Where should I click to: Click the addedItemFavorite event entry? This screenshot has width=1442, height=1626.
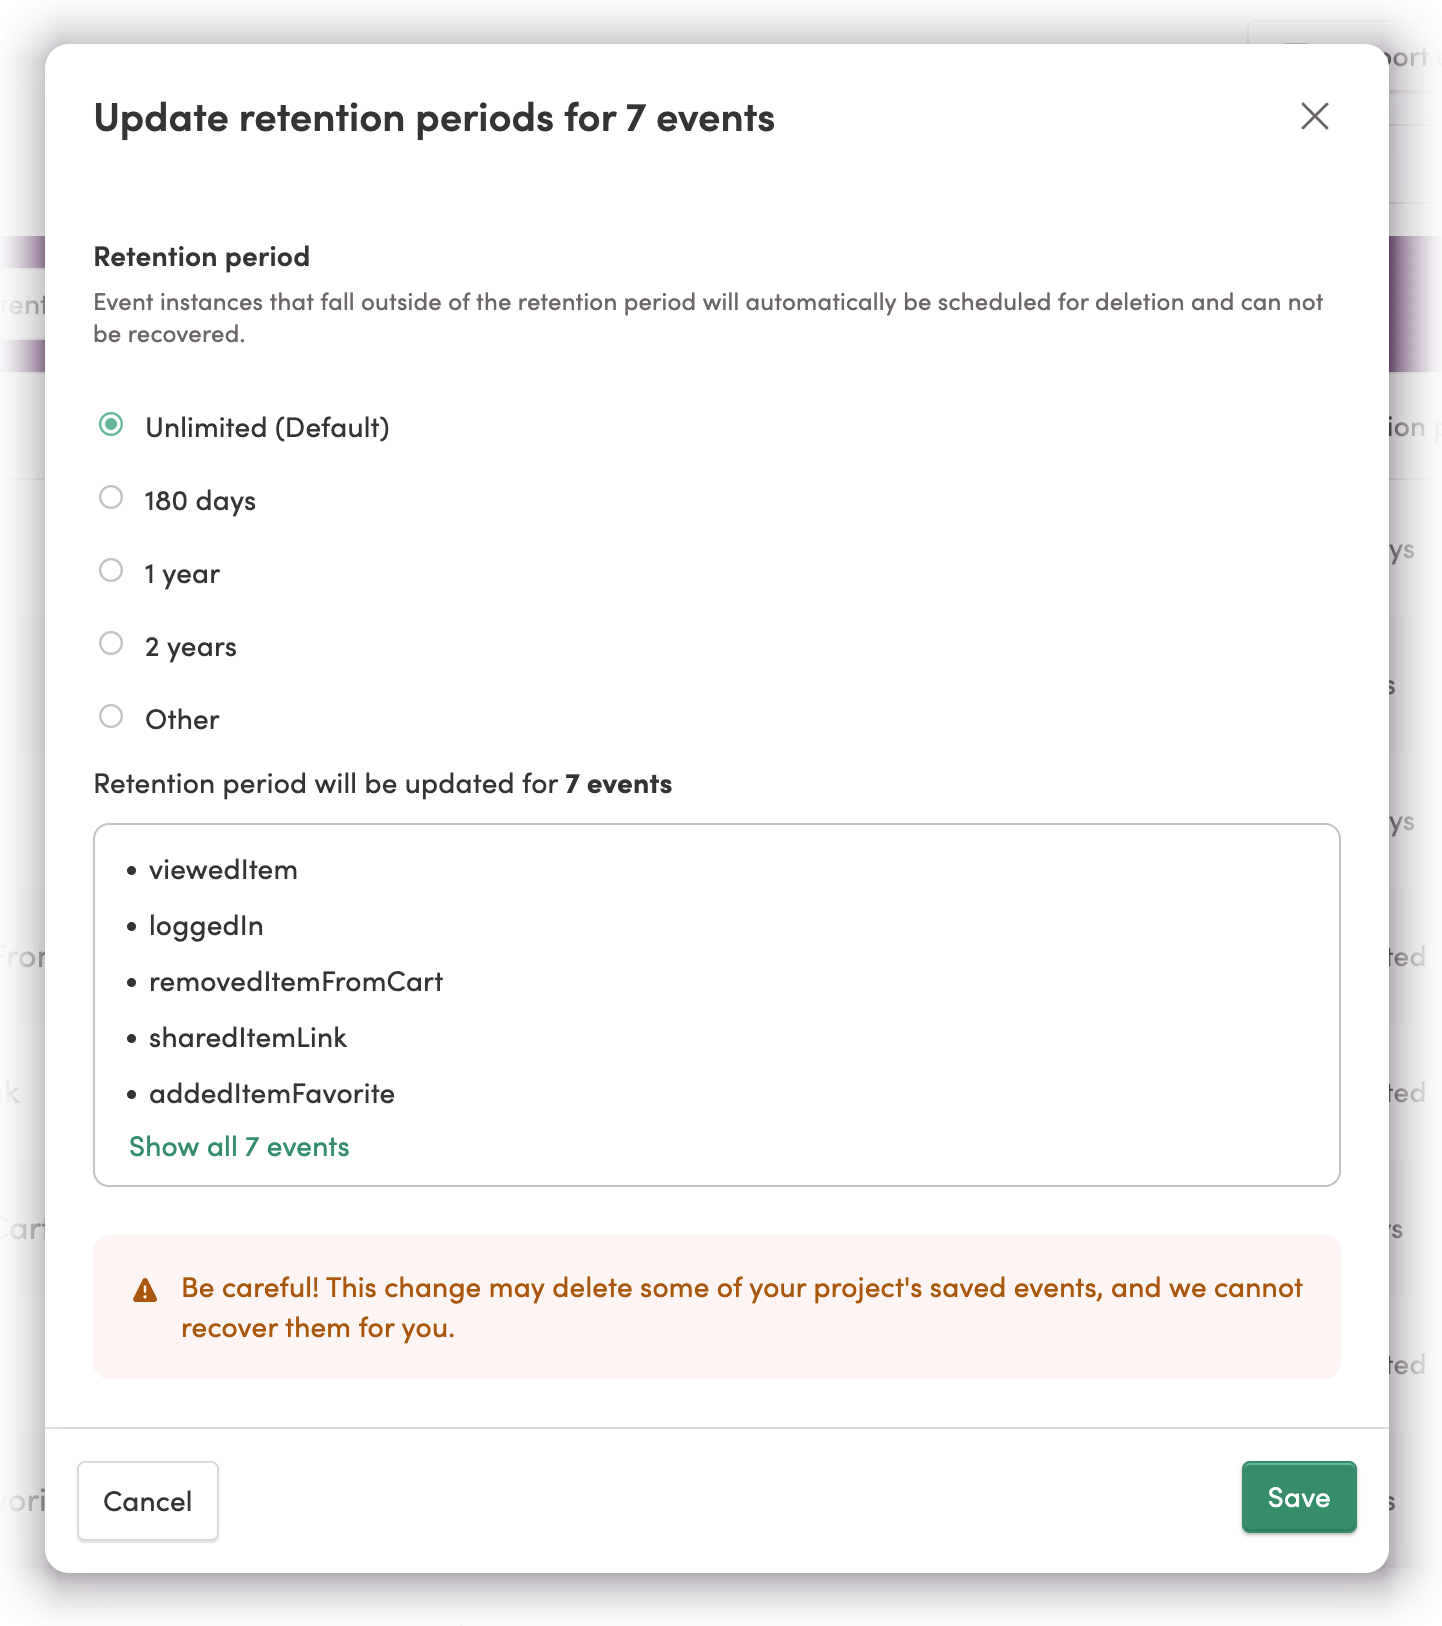point(272,1093)
